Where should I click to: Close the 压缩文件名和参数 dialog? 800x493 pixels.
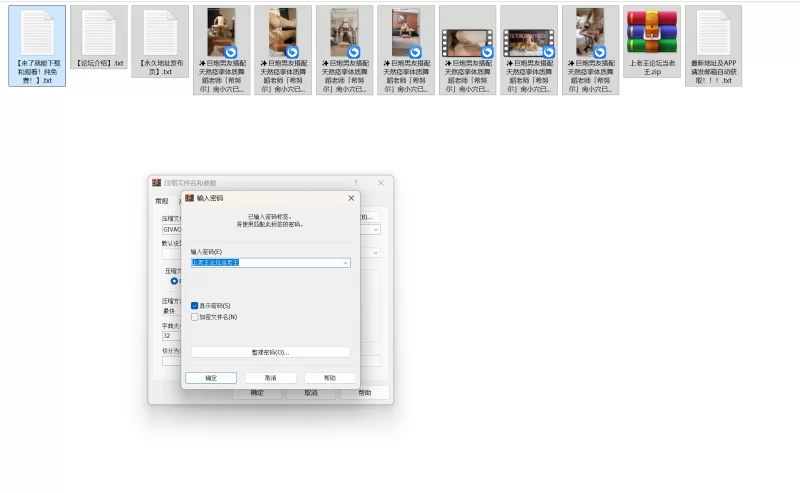(x=381, y=183)
